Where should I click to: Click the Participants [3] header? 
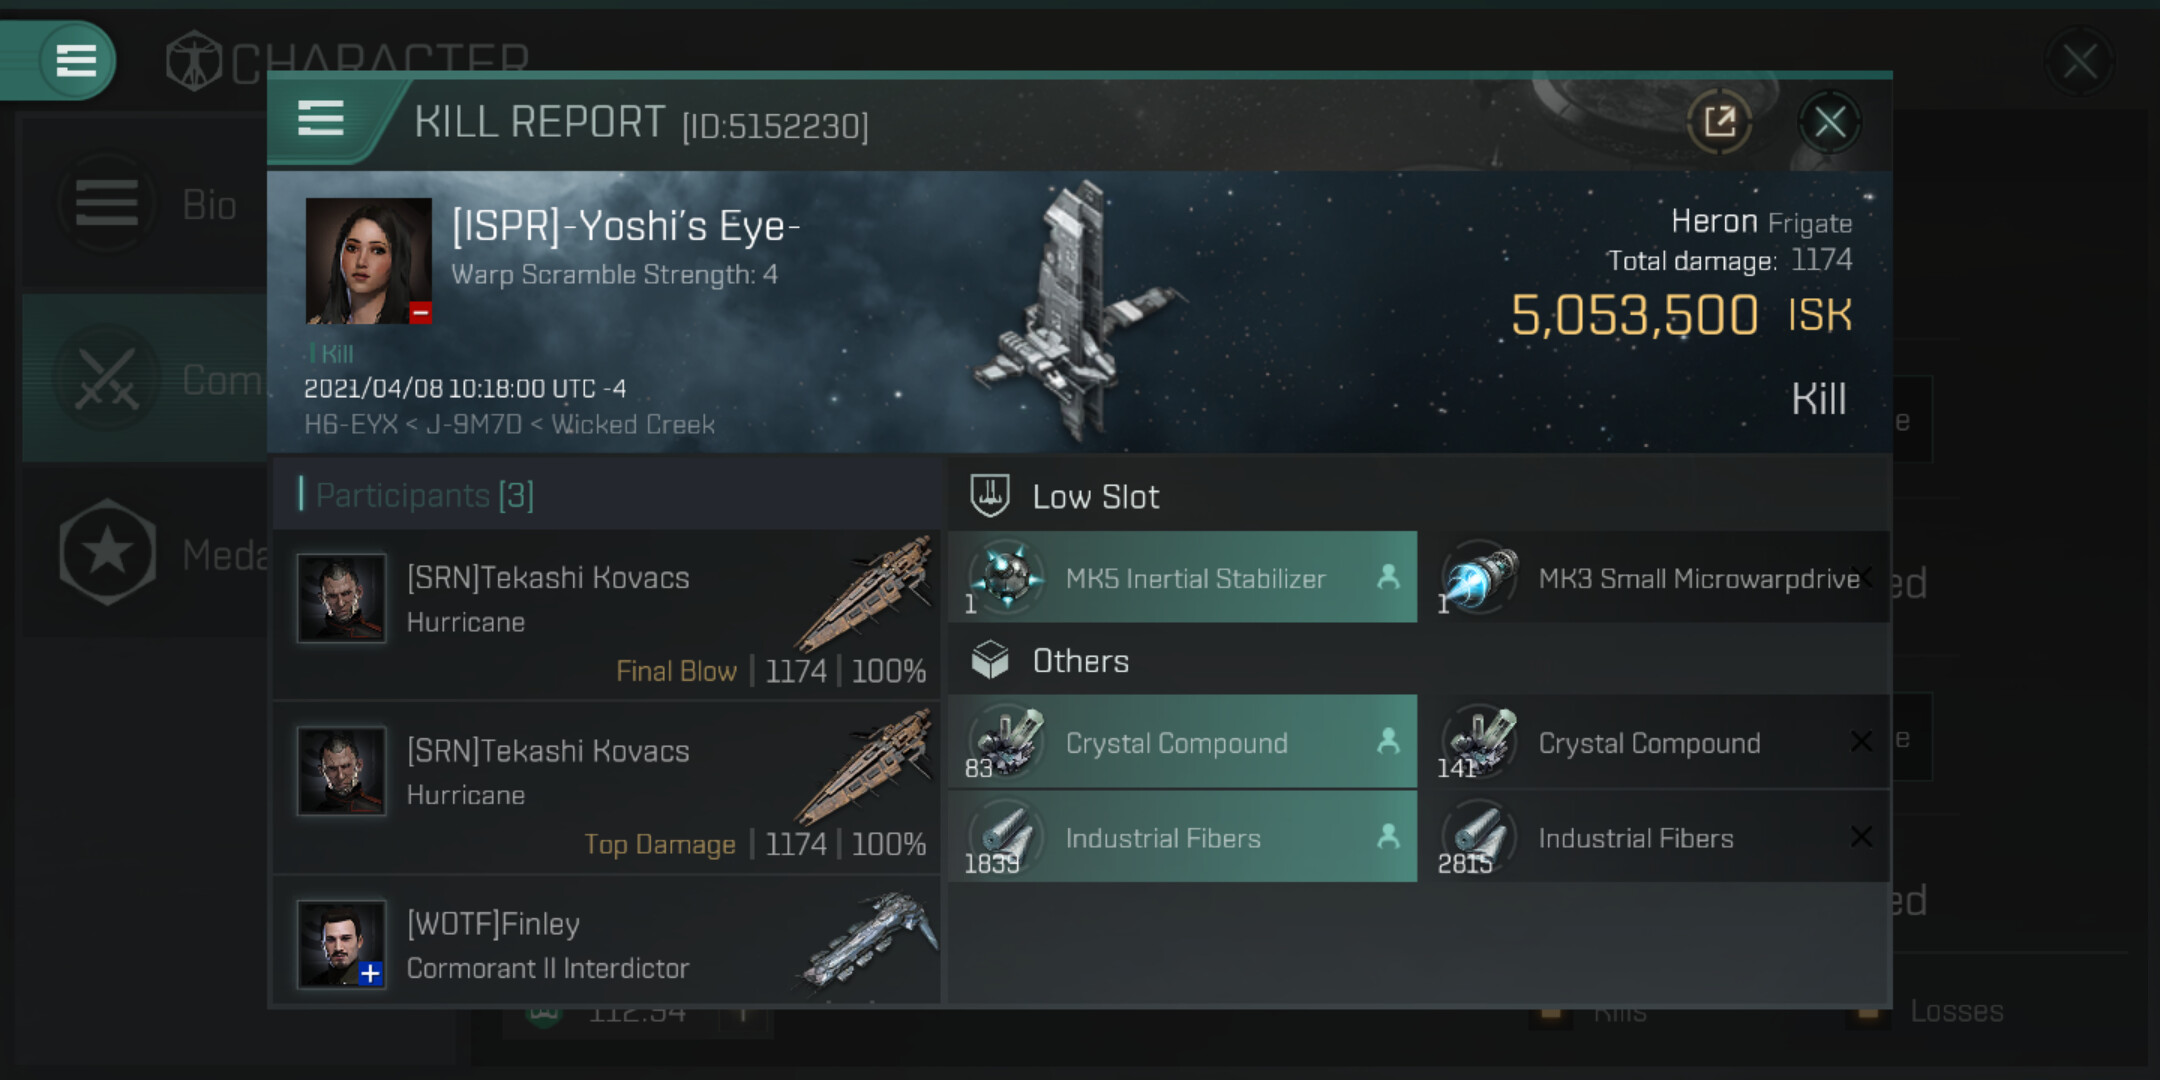click(x=425, y=495)
